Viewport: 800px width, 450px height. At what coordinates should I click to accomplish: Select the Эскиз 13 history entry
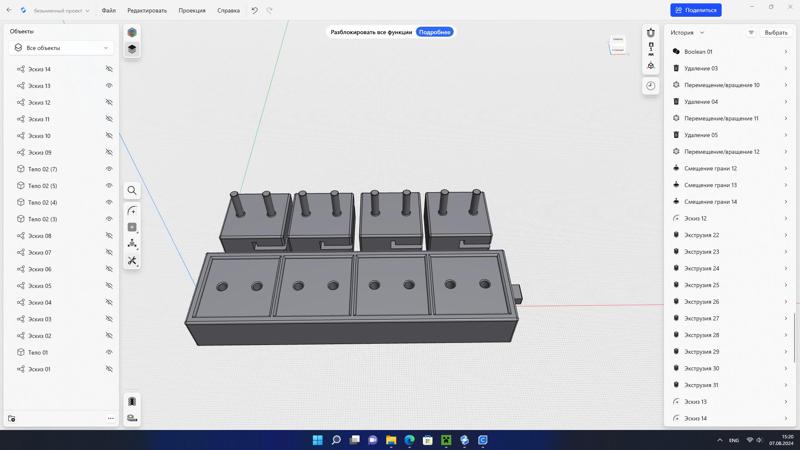pyautogui.click(x=730, y=402)
